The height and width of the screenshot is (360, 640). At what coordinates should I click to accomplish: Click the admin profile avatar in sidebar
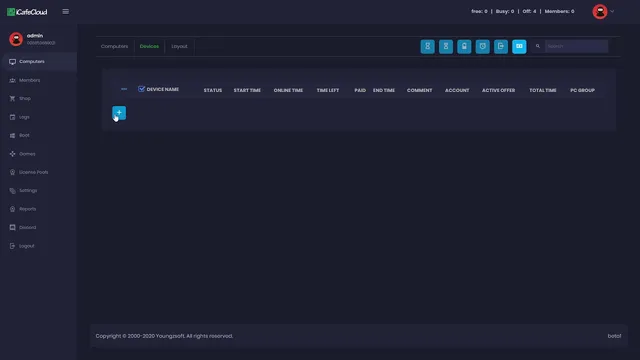(16, 39)
